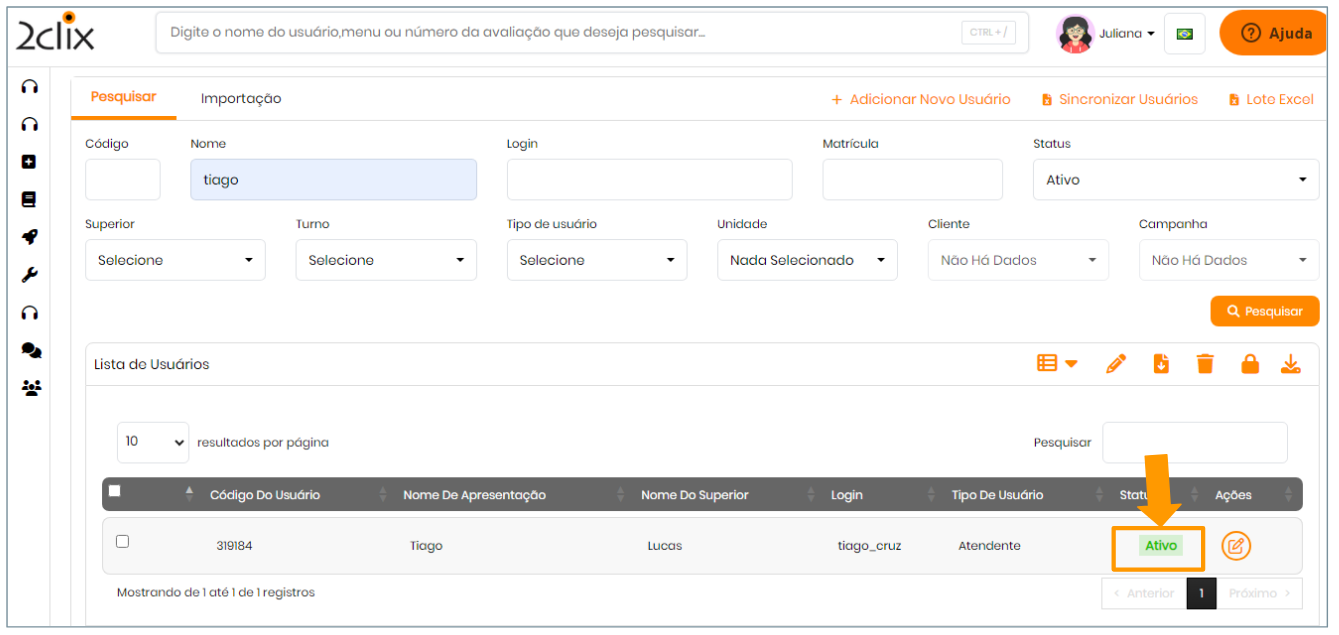The width and height of the screenshot is (1339, 635).
Task: Open the Tipo de usuário dropdown
Action: point(596,260)
